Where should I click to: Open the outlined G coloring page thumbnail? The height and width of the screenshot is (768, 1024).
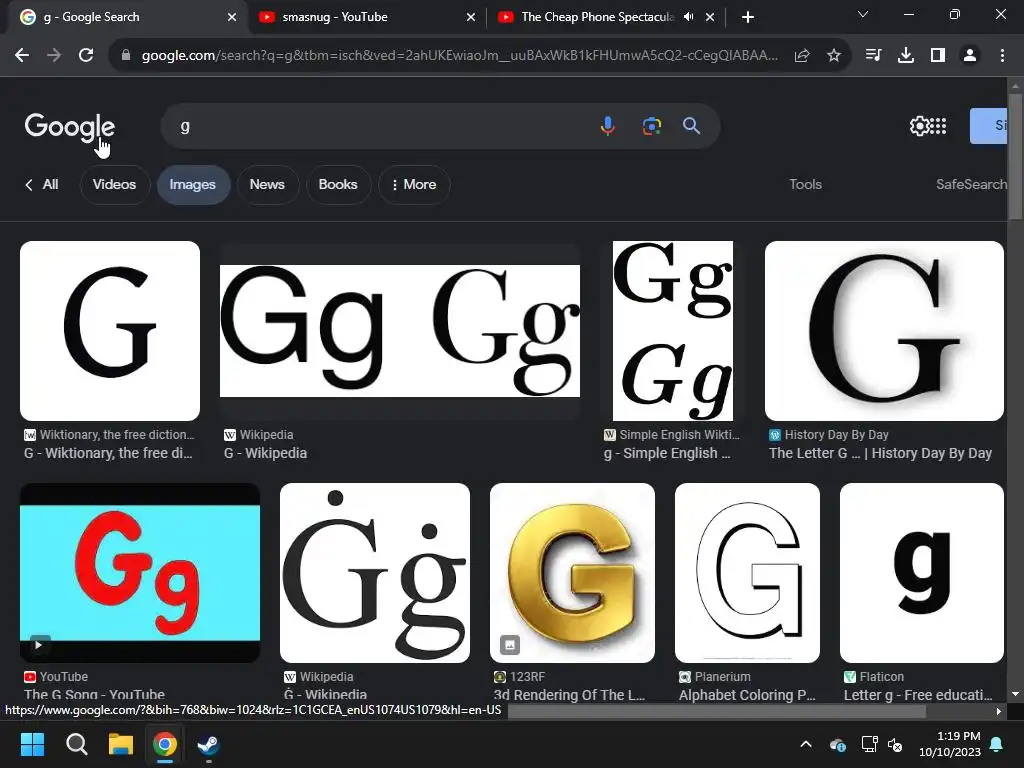click(x=747, y=573)
